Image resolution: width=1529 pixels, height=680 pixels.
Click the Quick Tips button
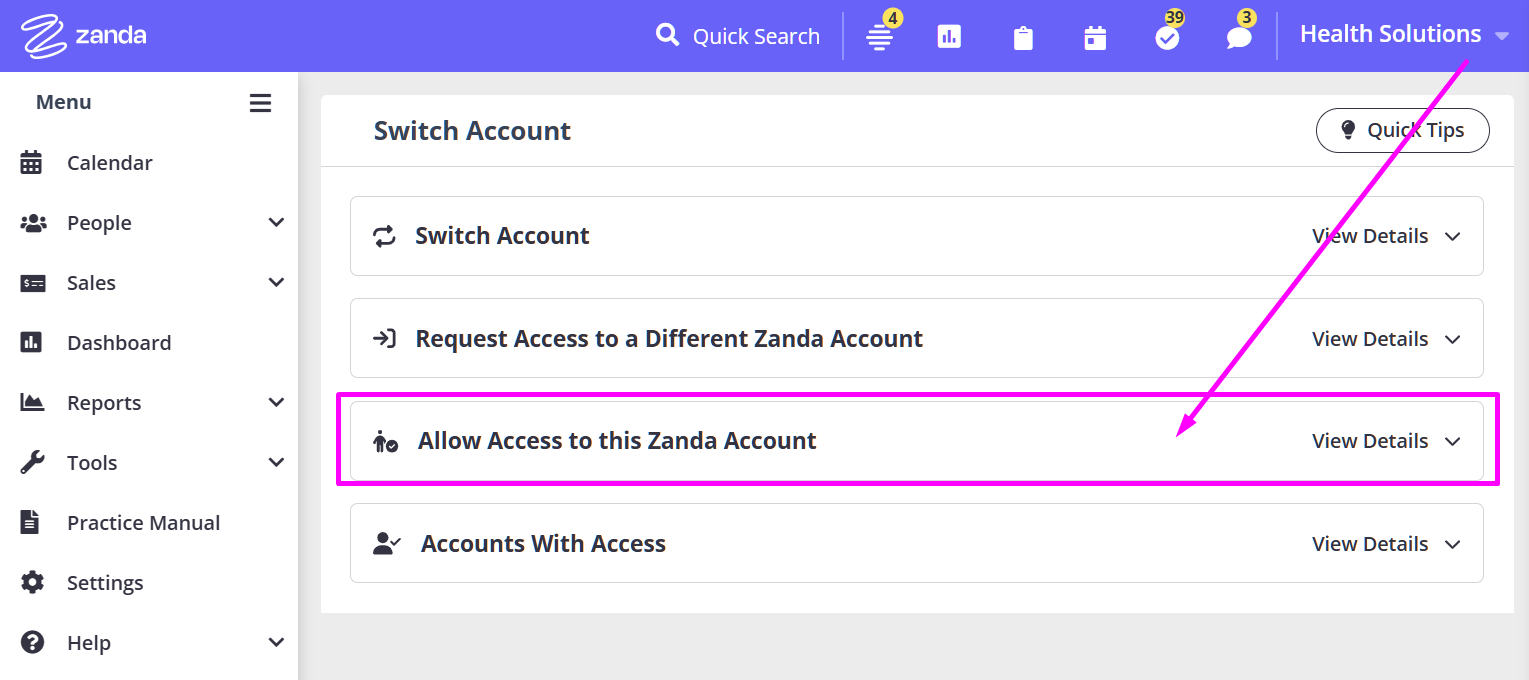pos(1402,130)
